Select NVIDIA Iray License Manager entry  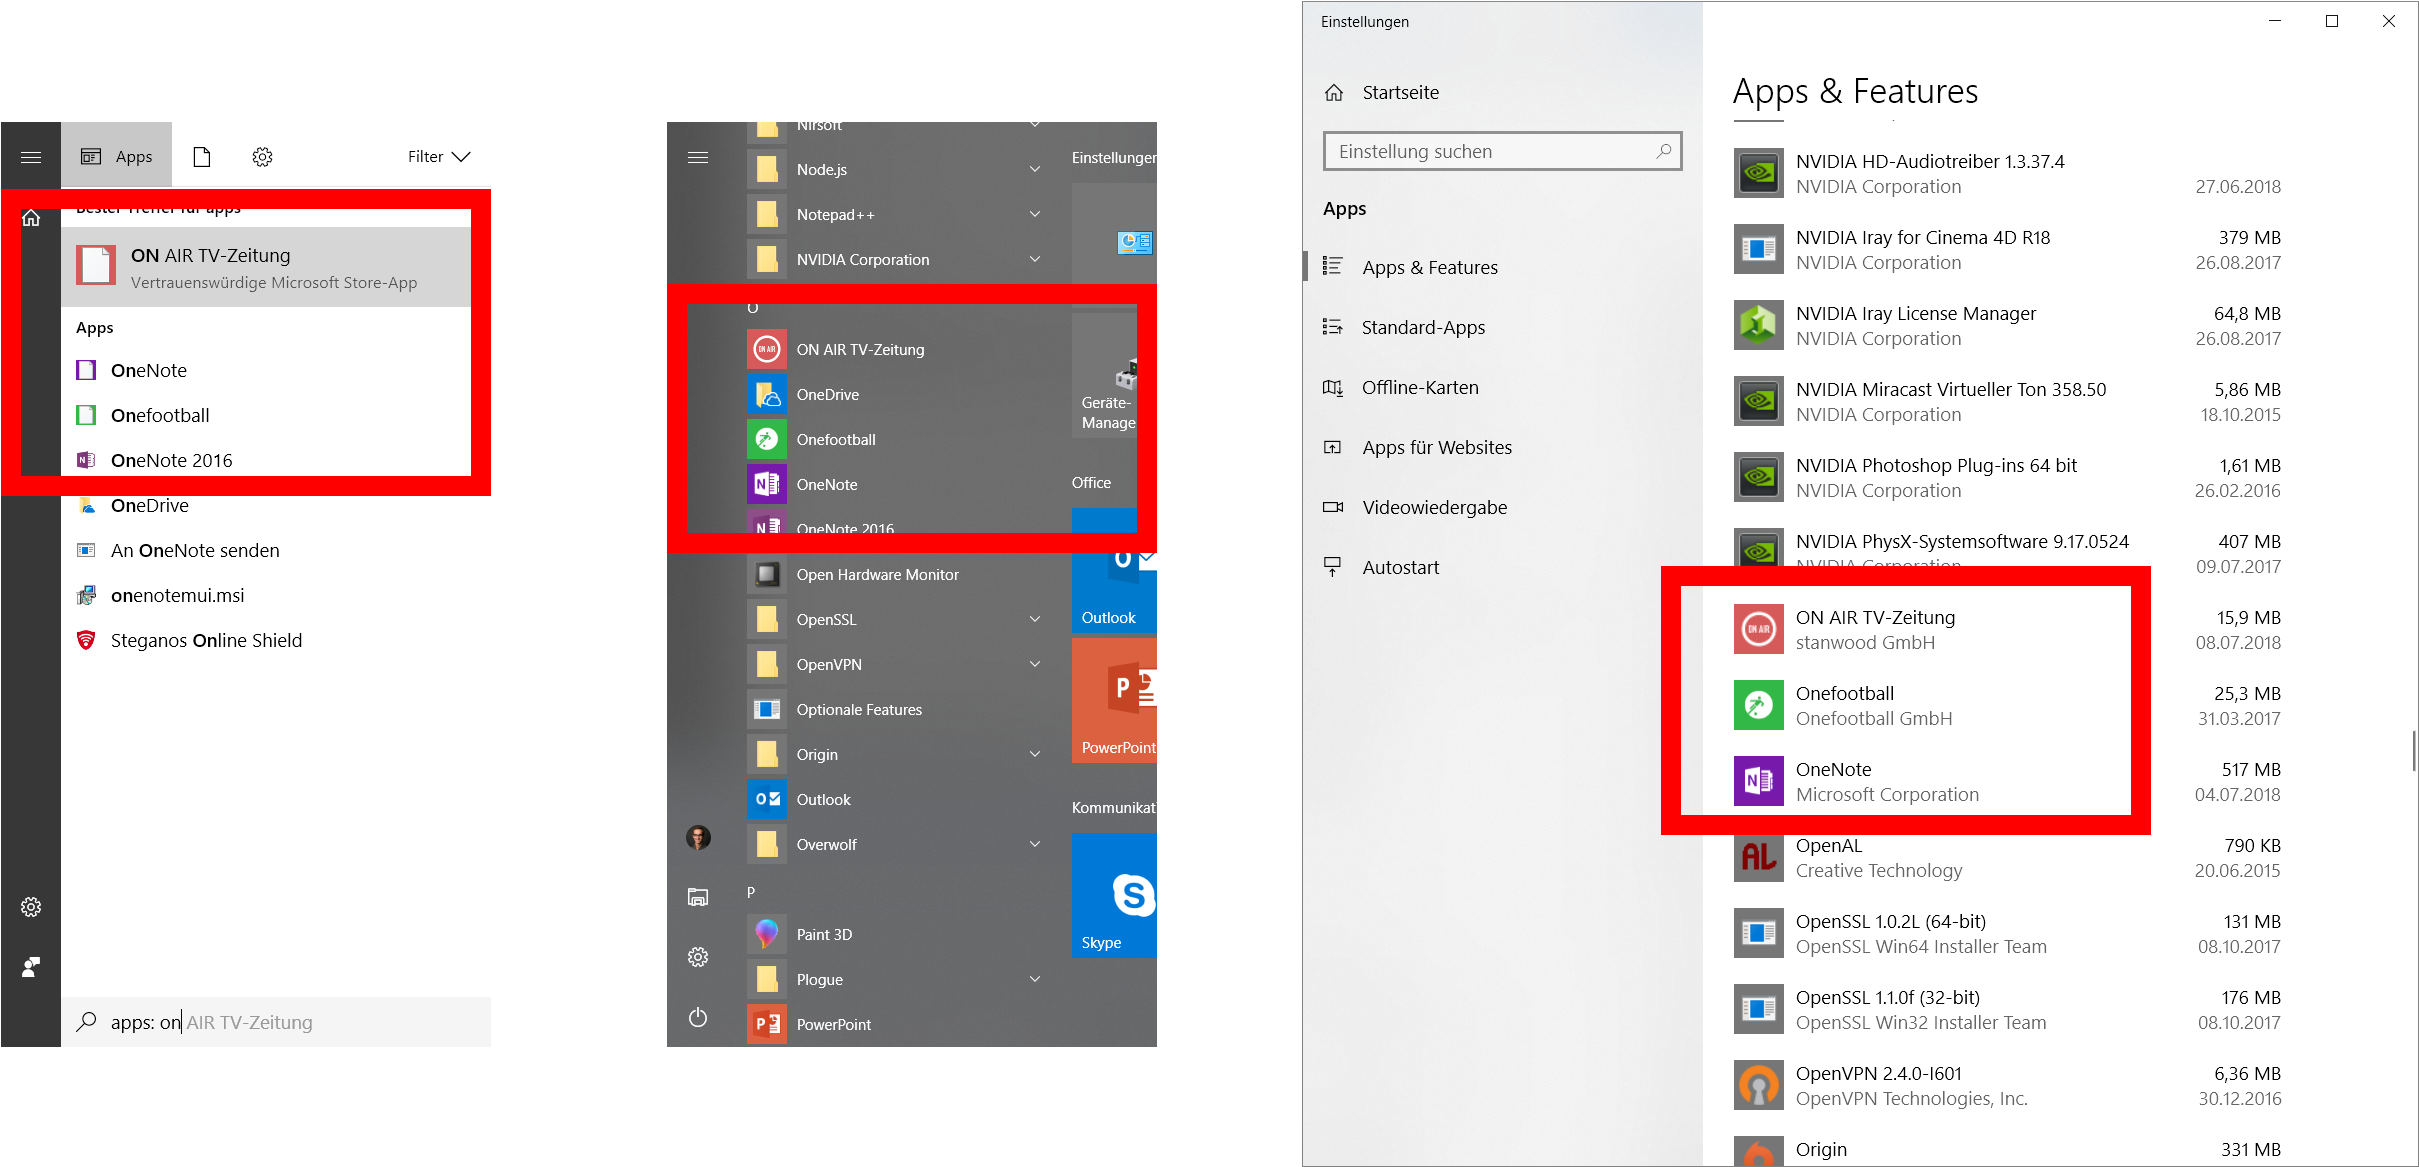pos(2008,326)
